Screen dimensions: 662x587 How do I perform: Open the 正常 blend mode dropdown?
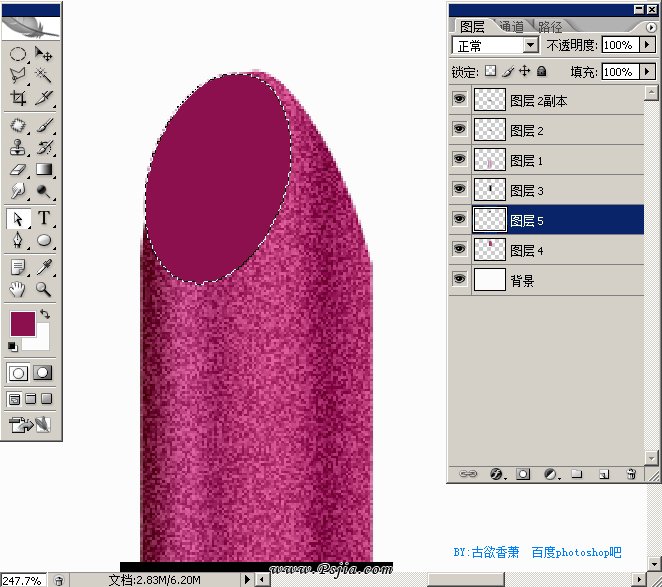pos(531,45)
